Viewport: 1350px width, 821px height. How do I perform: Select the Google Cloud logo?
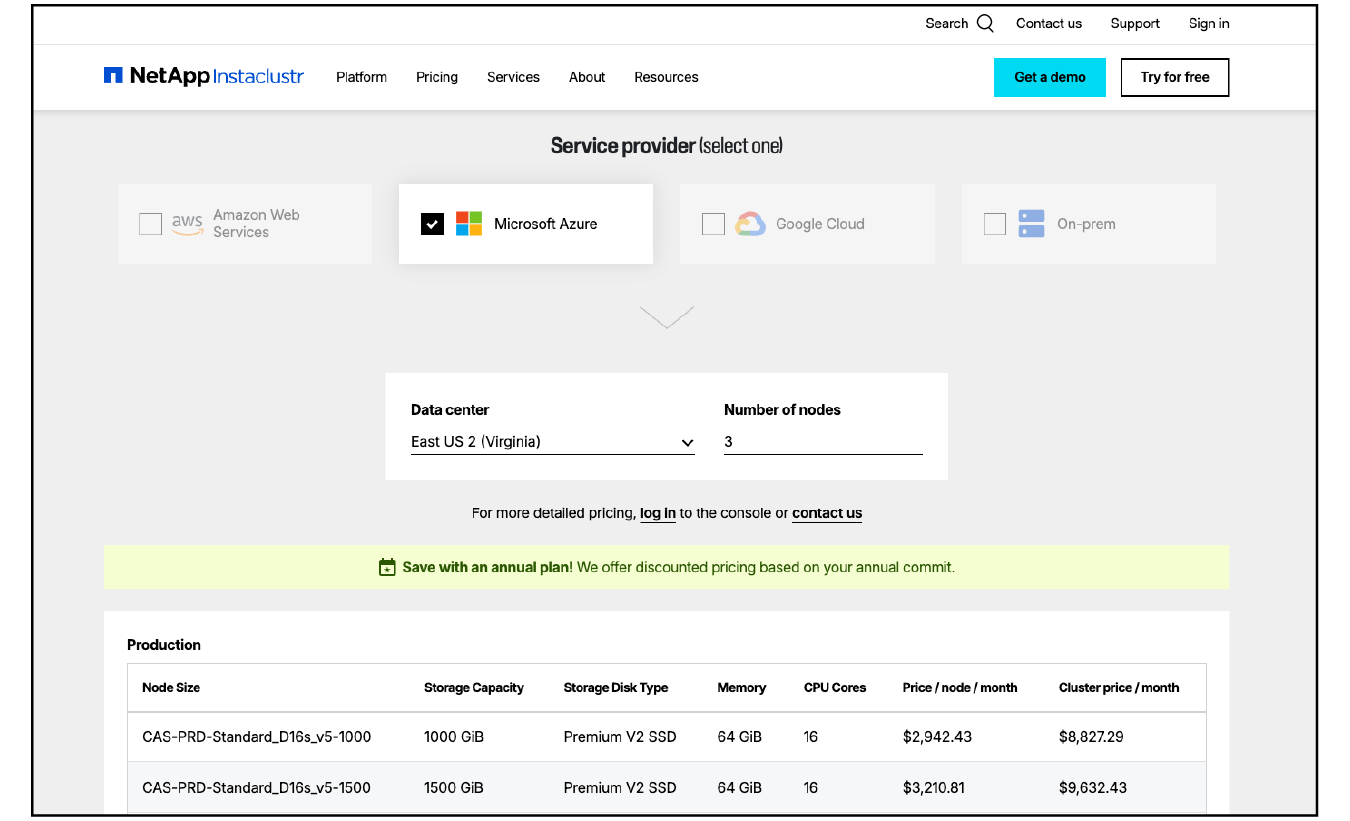pos(749,223)
